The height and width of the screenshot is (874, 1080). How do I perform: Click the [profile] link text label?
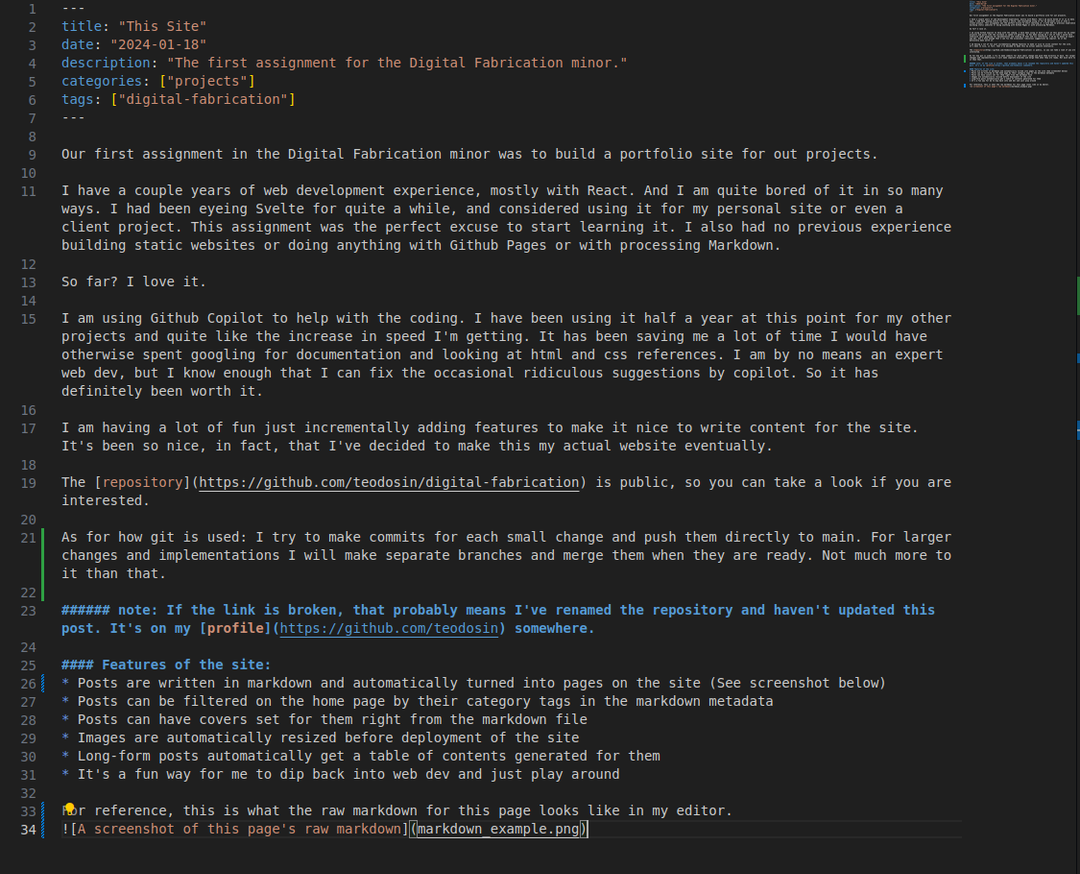(x=236, y=629)
